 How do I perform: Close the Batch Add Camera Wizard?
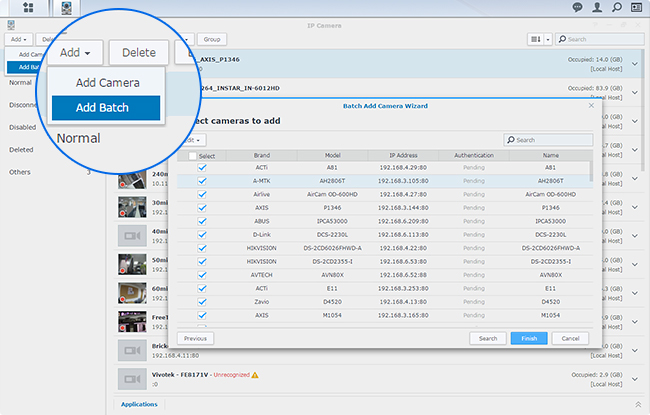tap(591, 104)
